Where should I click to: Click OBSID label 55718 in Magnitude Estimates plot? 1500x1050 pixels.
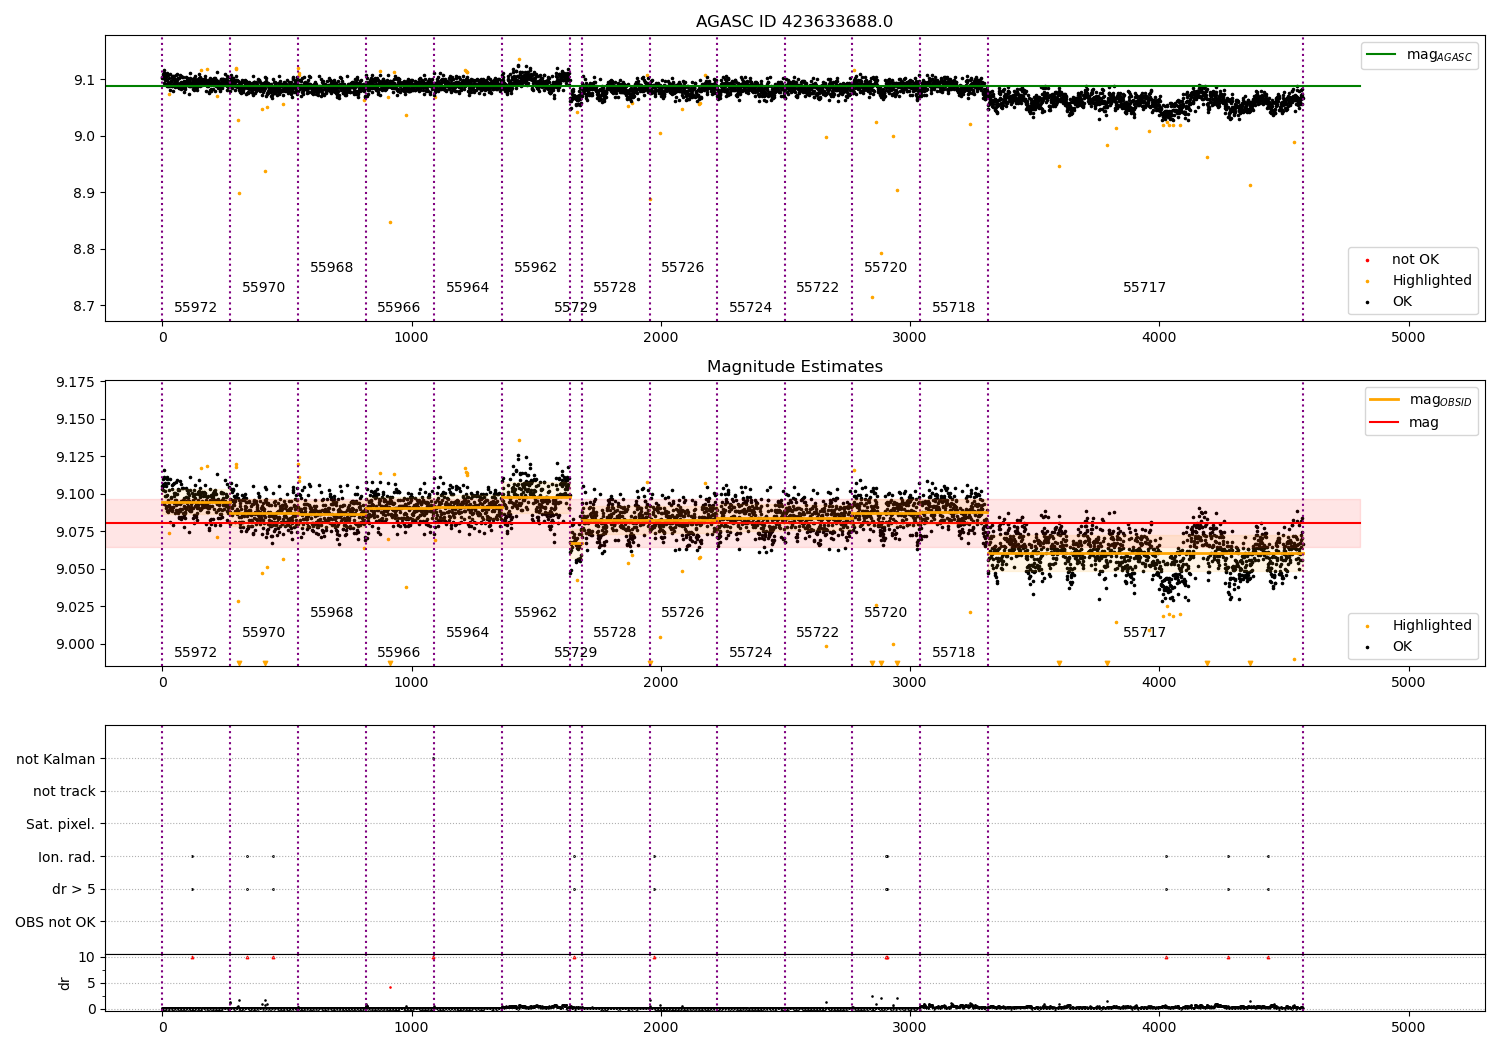click(x=954, y=653)
